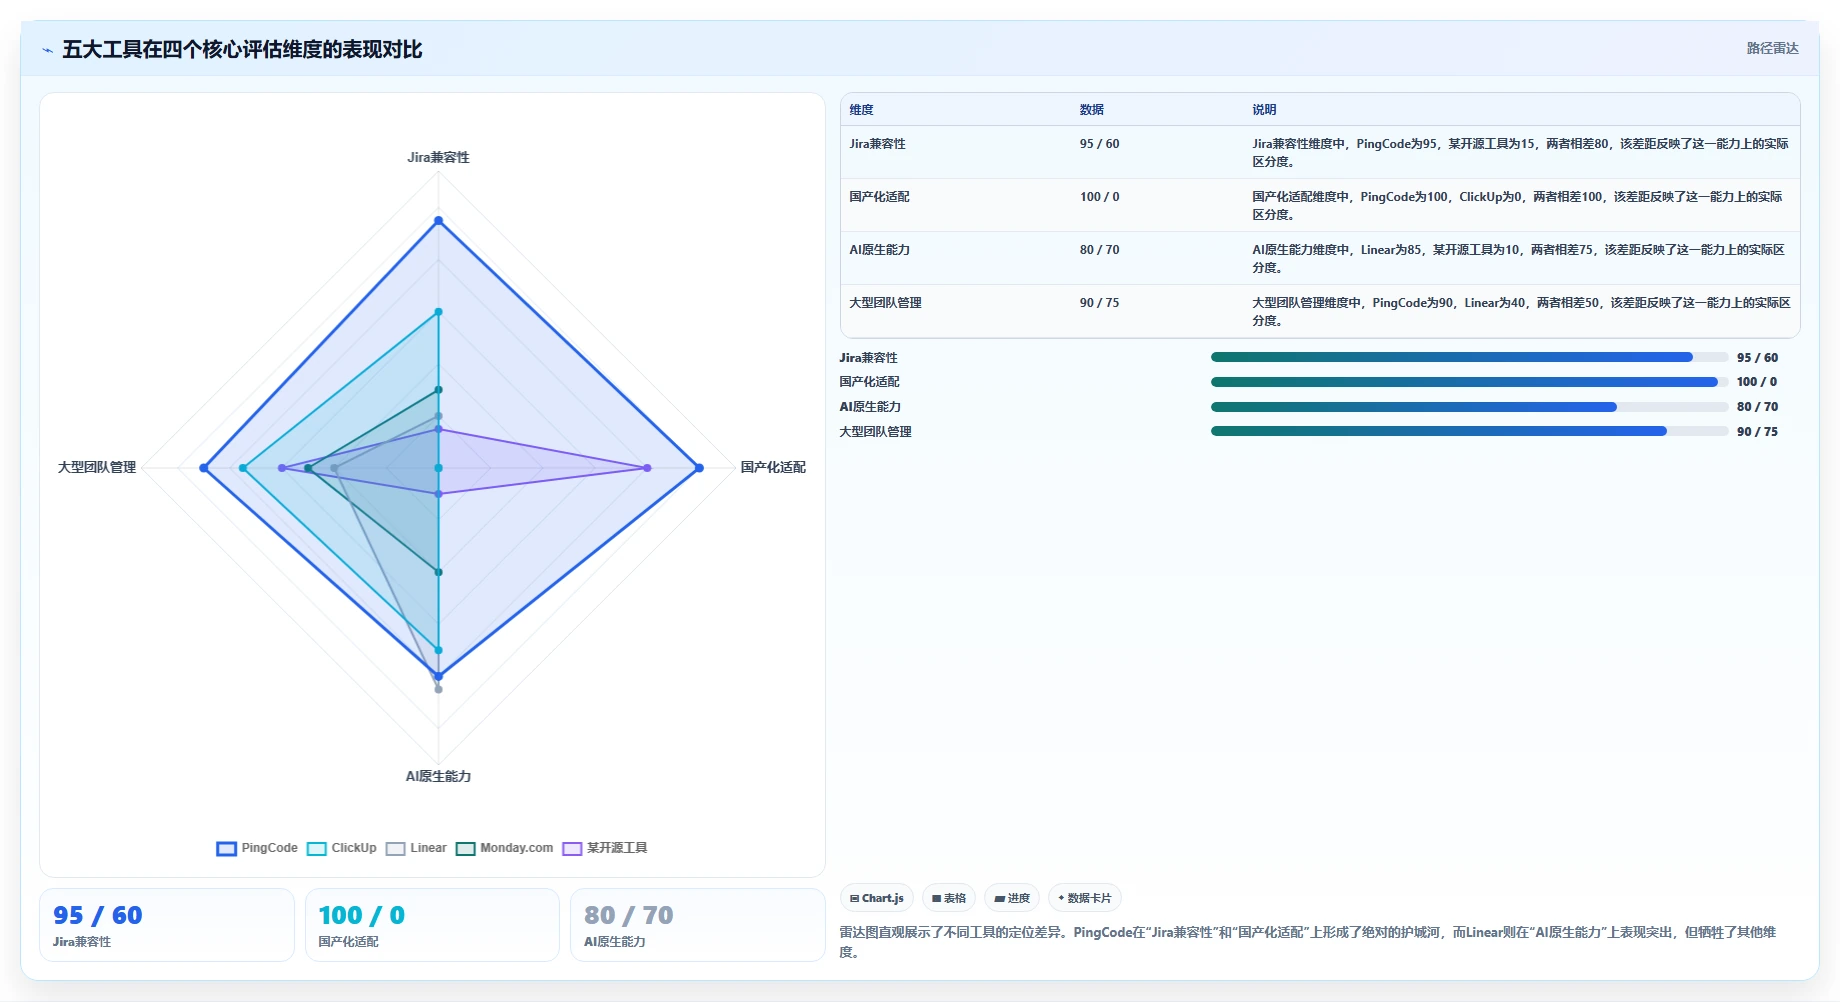The image size is (1840, 1002).
Task: Click the 路径雷达 label in the header
Action: tap(1772, 48)
